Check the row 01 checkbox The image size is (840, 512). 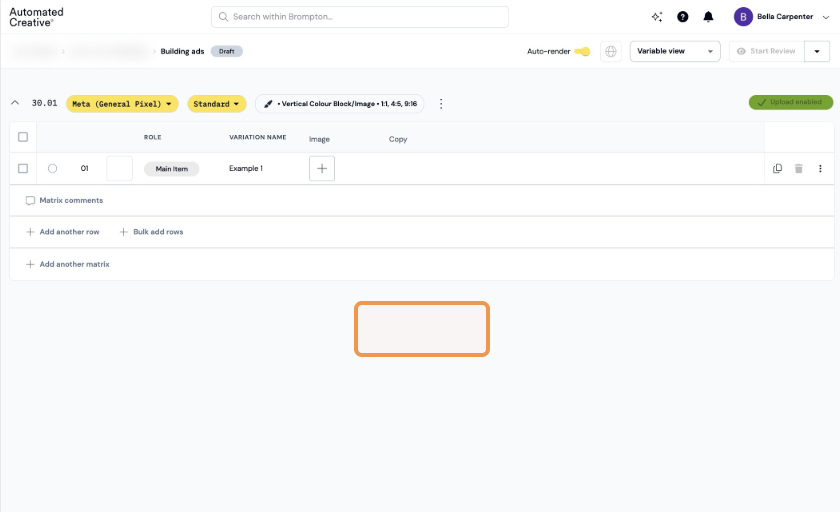(23, 169)
